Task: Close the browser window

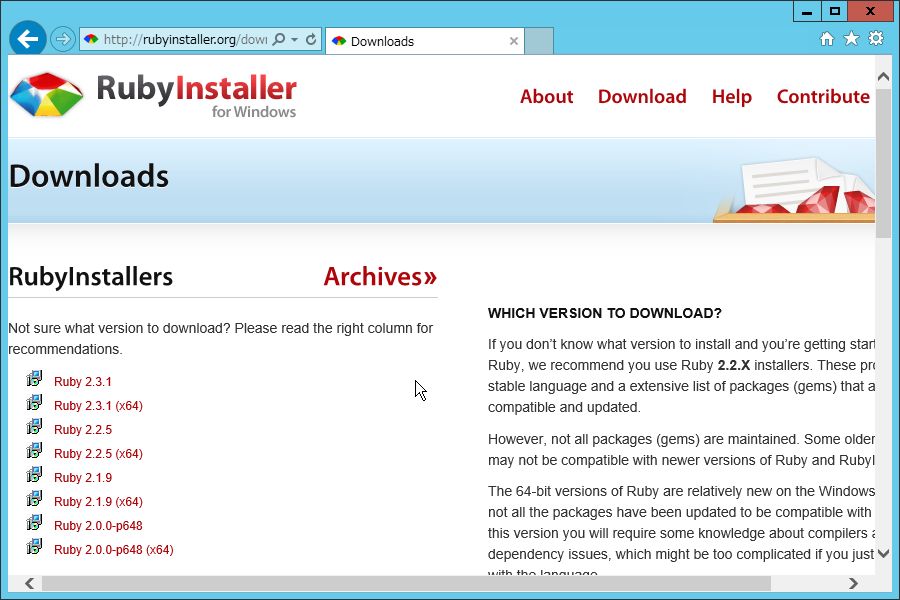Action: pyautogui.click(x=870, y=11)
